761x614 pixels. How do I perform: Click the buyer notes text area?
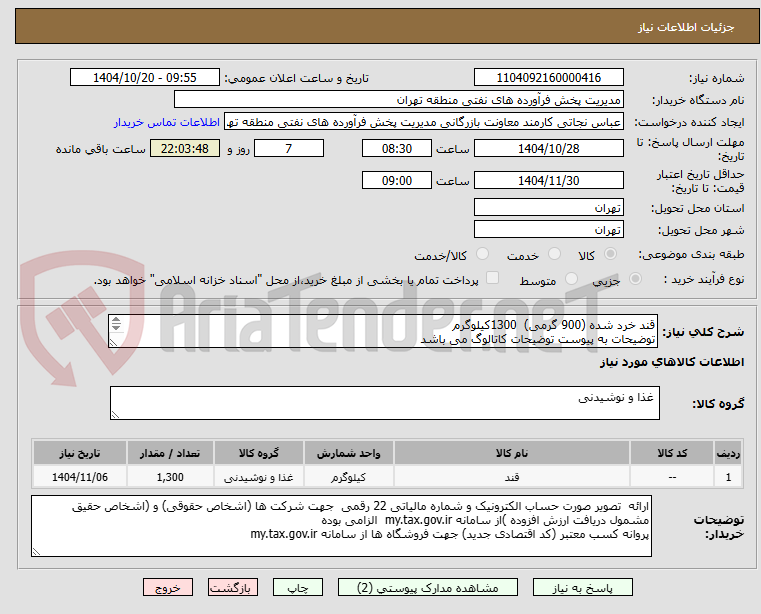341,526
